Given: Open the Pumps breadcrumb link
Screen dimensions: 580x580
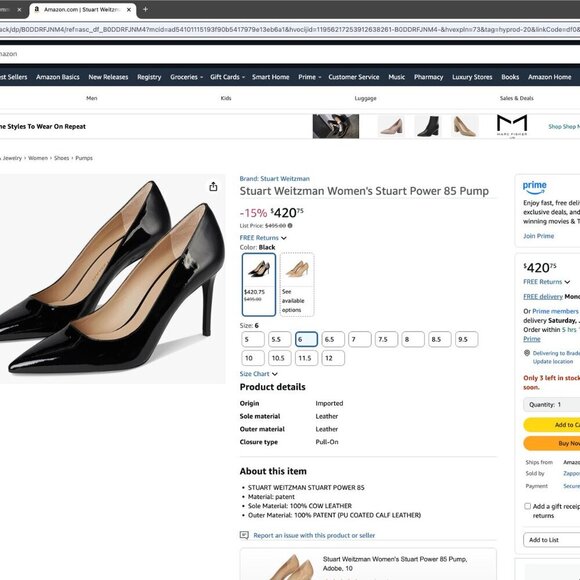Looking at the screenshot, I should click(84, 158).
